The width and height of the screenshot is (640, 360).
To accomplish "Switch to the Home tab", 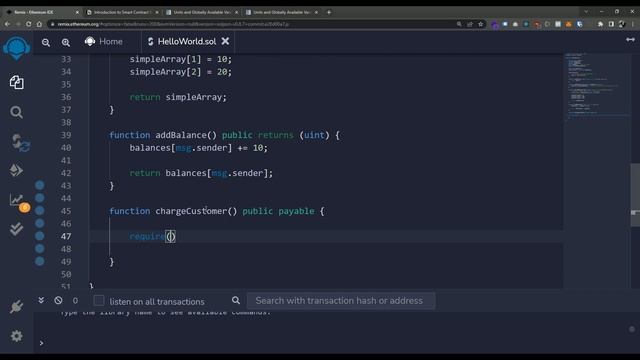I will pyautogui.click(x=104, y=42).
